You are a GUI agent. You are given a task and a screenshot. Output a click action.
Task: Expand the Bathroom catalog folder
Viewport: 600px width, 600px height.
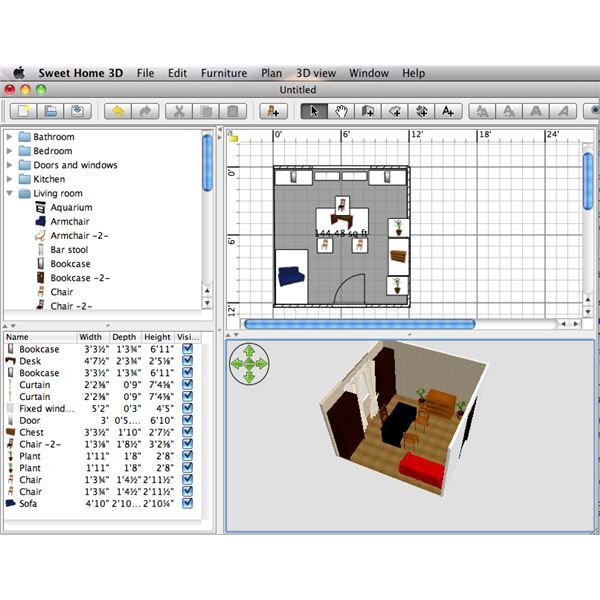tap(10, 137)
